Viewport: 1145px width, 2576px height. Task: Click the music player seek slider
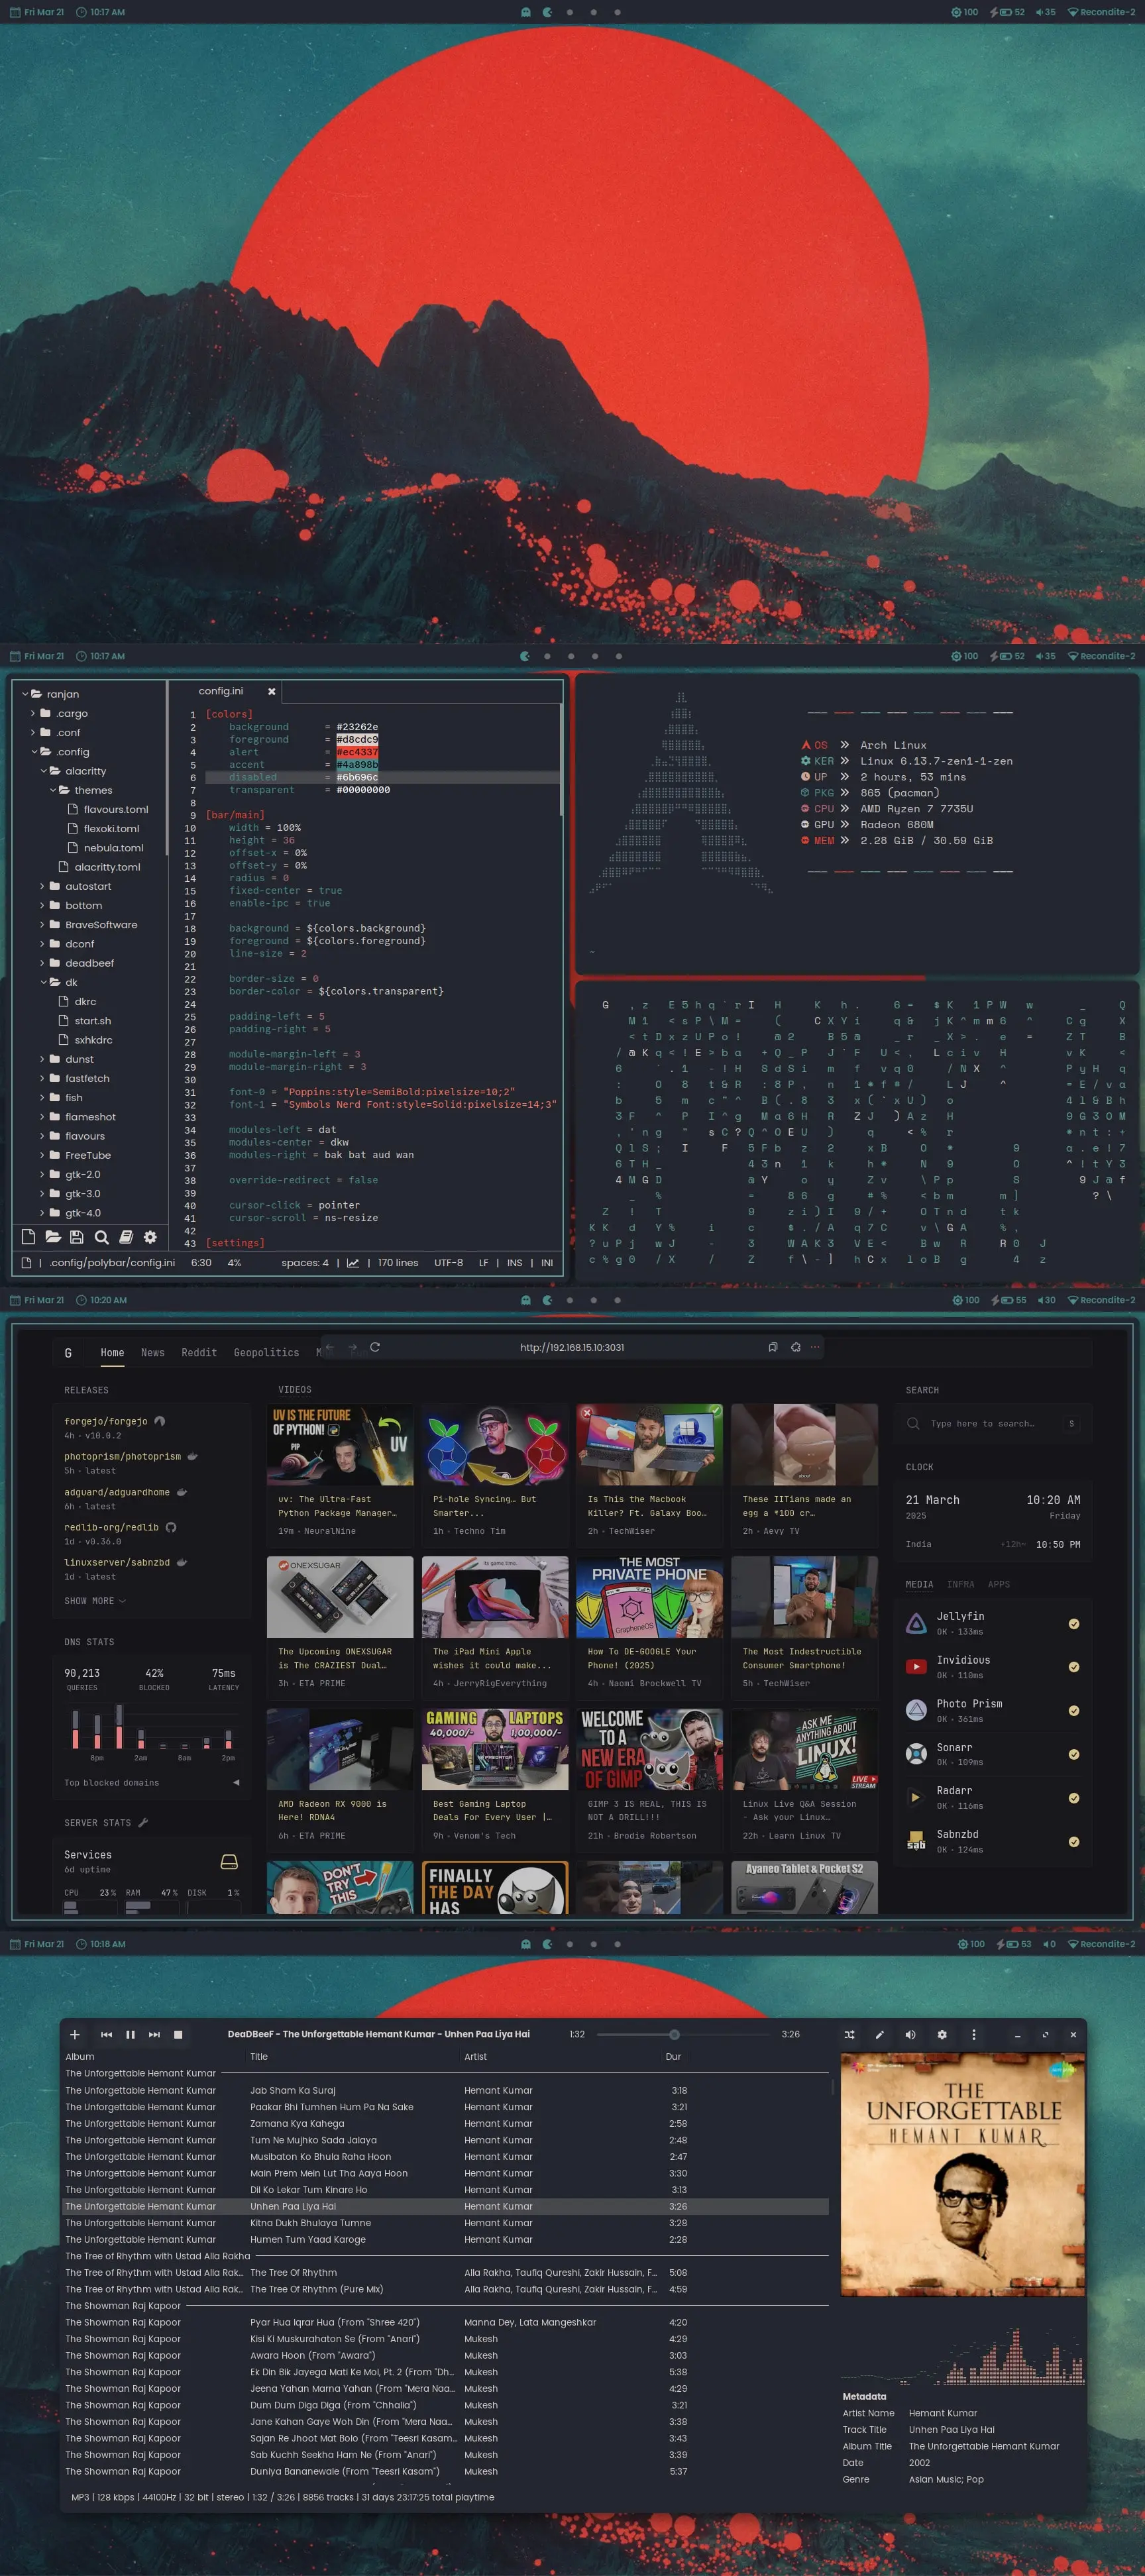pyautogui.click(x=683, y=2034)
